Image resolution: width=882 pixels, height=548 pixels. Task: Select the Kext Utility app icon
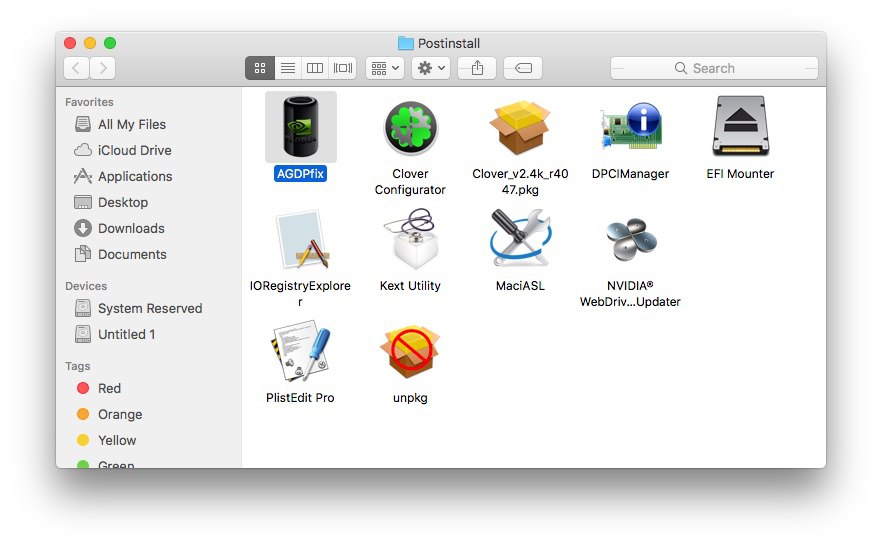click(x=411, y=239)
